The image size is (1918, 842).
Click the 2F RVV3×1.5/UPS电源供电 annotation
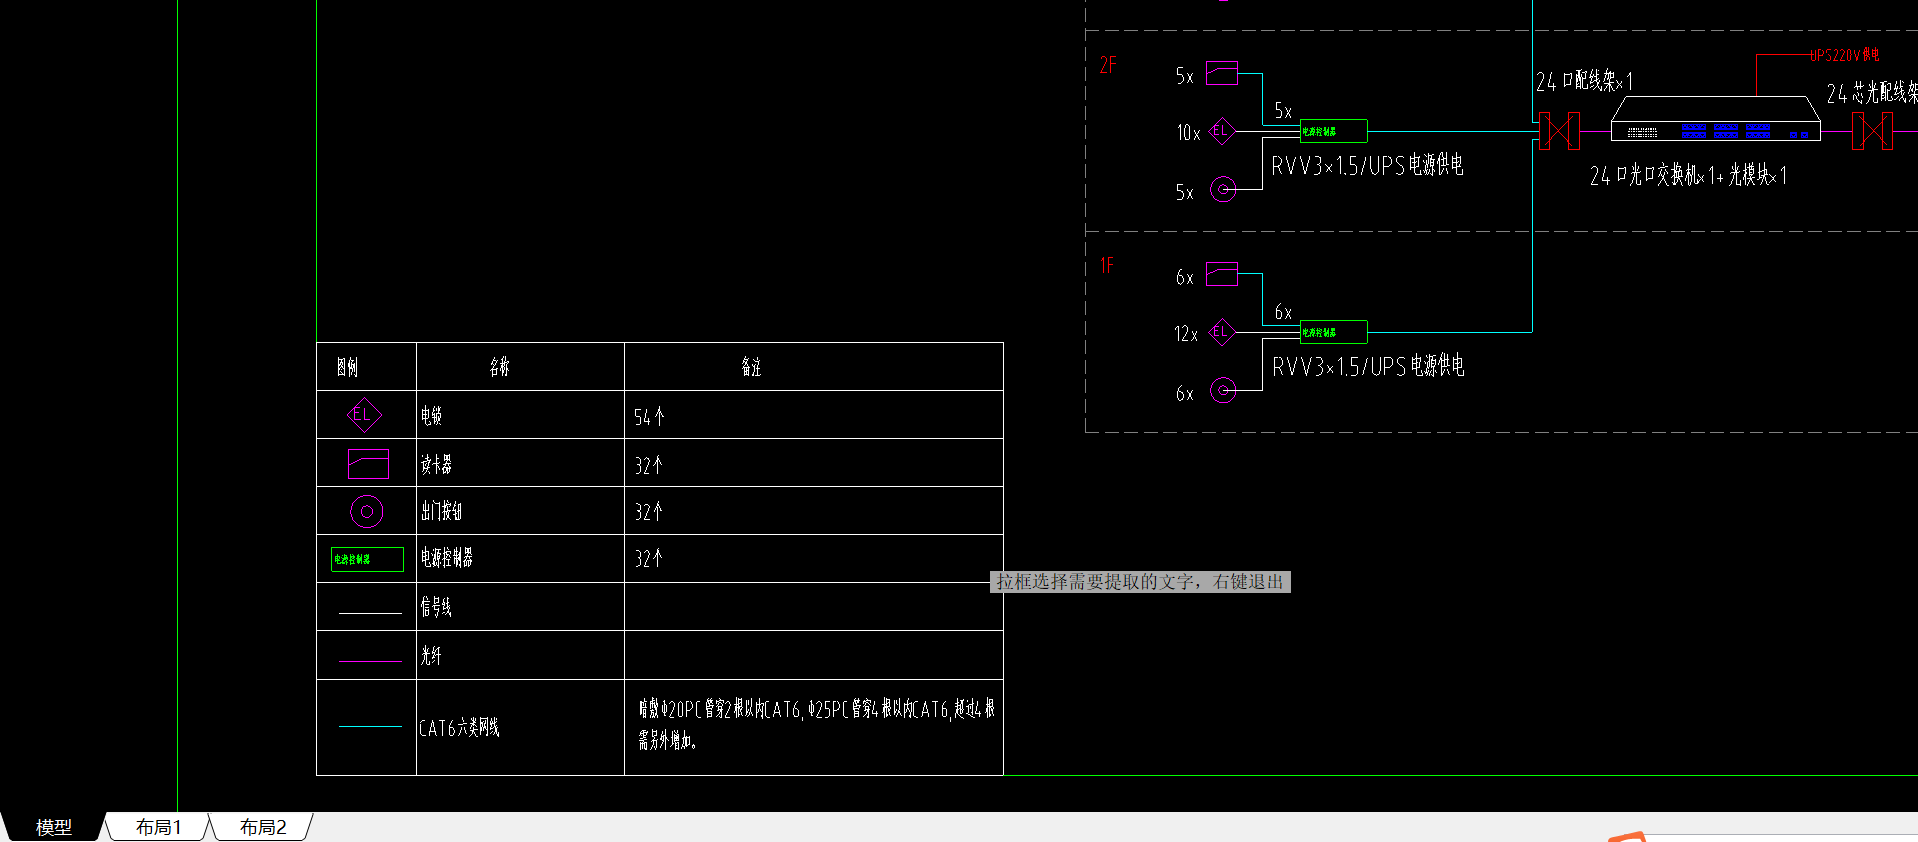pyautogui.click(x=1367, y=165)
